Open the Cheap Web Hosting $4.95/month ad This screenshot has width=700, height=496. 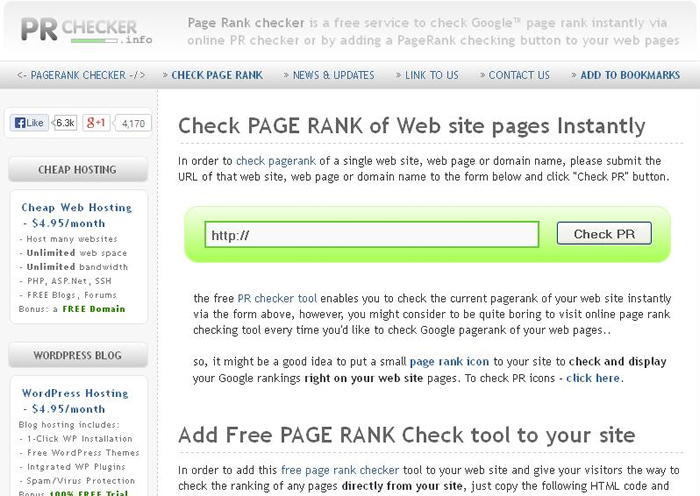coord(77,215)
